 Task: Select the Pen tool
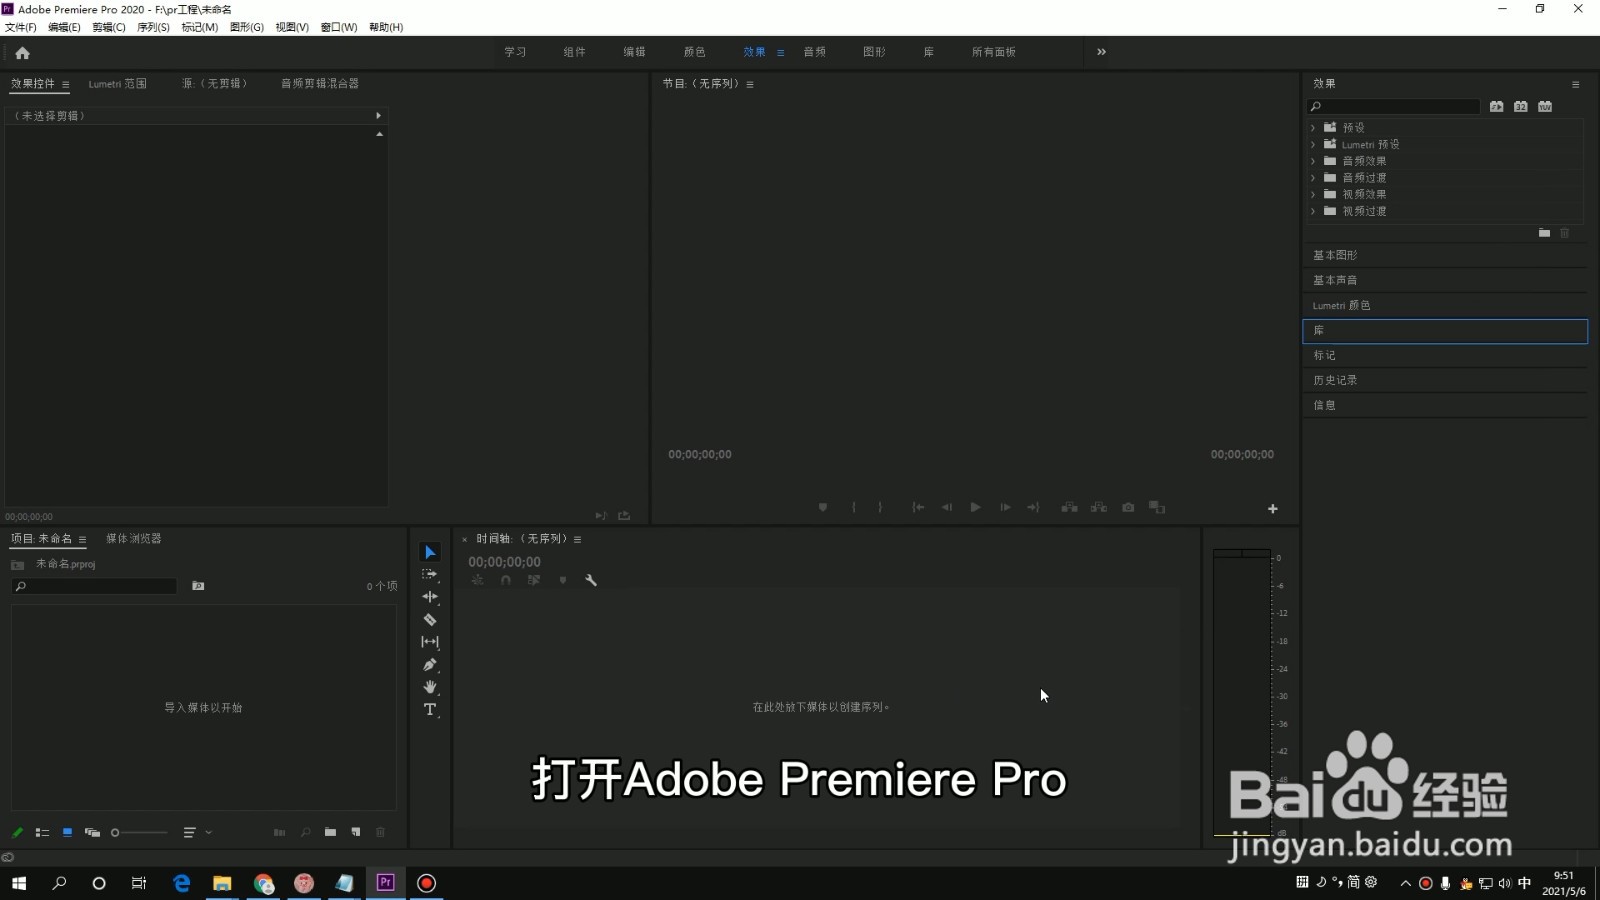[430, 665]
